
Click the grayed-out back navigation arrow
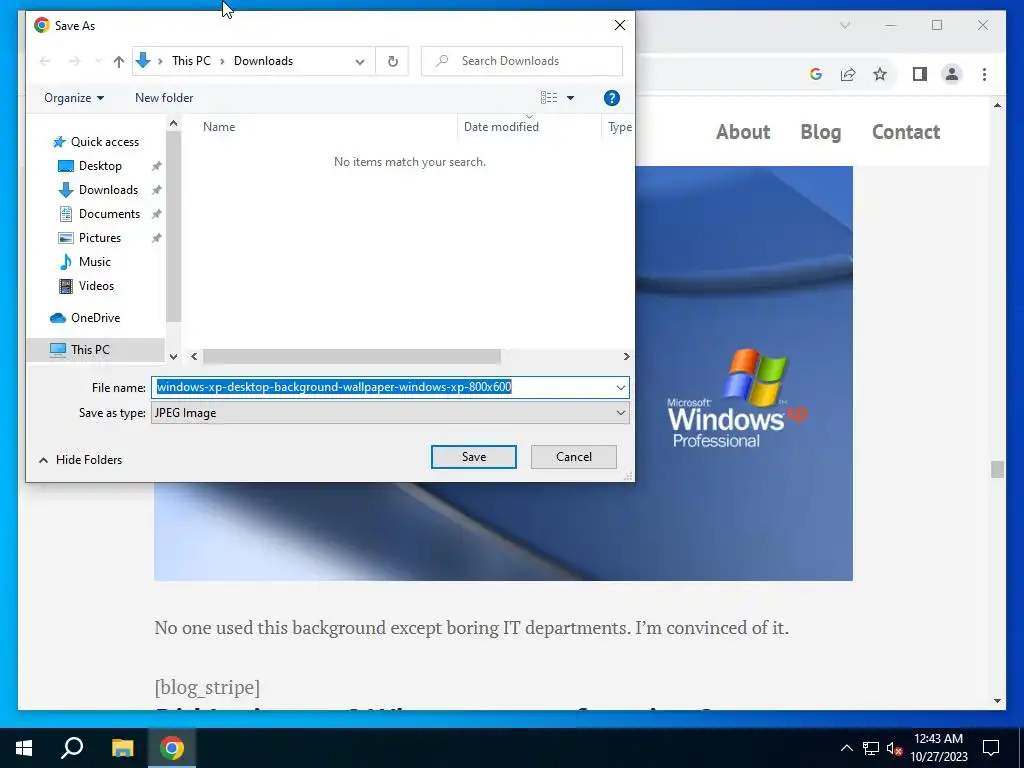pos(45,61)
